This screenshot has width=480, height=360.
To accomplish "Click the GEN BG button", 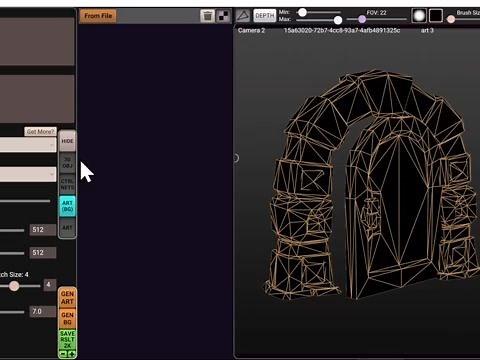I will [67, 318].
